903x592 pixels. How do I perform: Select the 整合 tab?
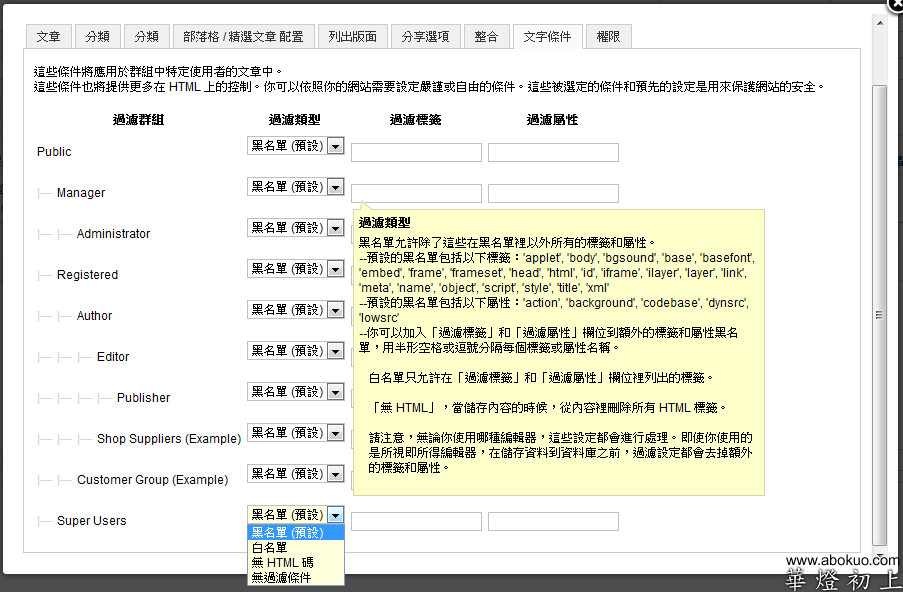coord(486,37)
